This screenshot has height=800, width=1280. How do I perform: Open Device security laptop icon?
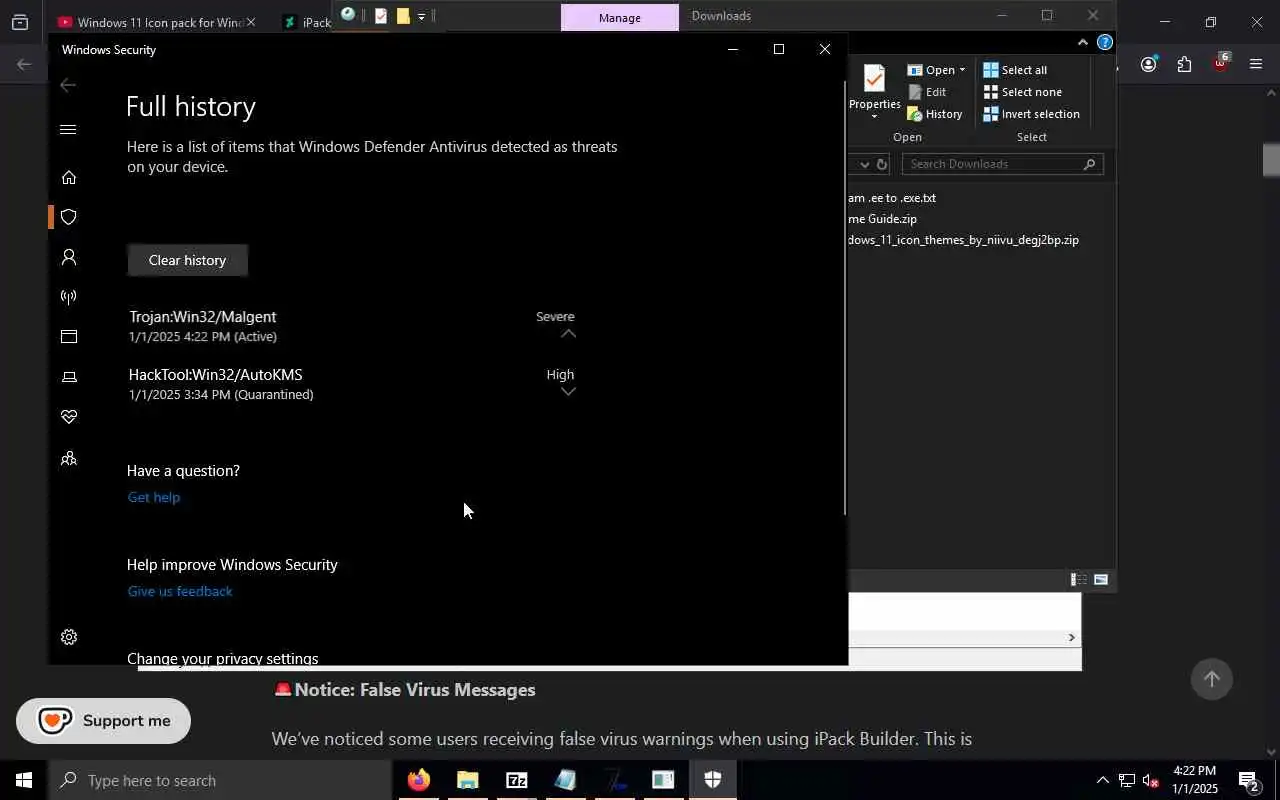point(68,377)
